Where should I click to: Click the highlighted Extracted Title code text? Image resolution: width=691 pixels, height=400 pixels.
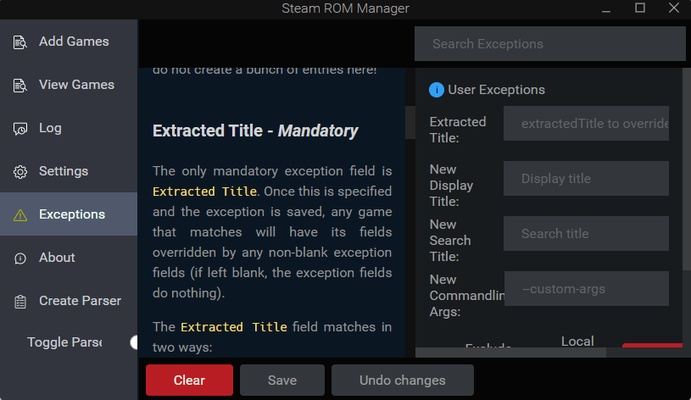pos(205,191)
